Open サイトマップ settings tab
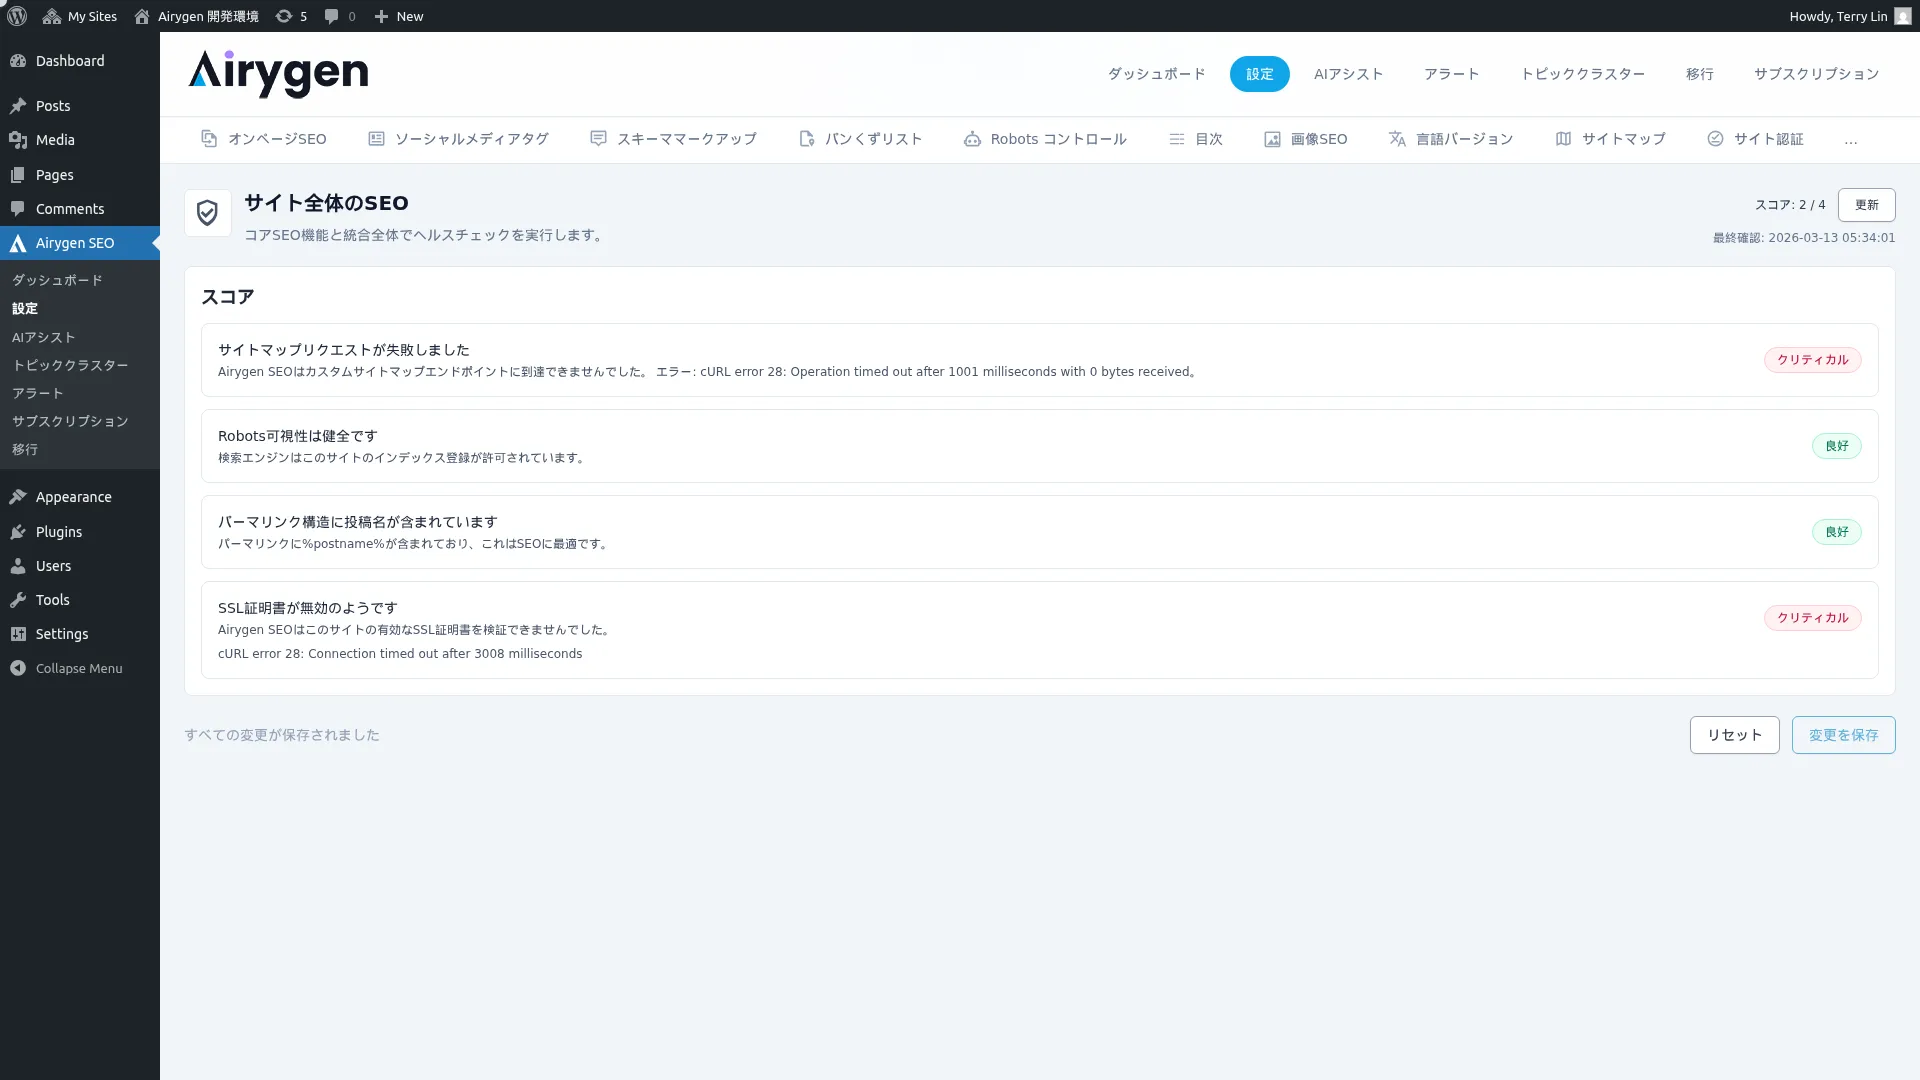Screen dimensions: 1920x1080 [x=1610, y=139]
